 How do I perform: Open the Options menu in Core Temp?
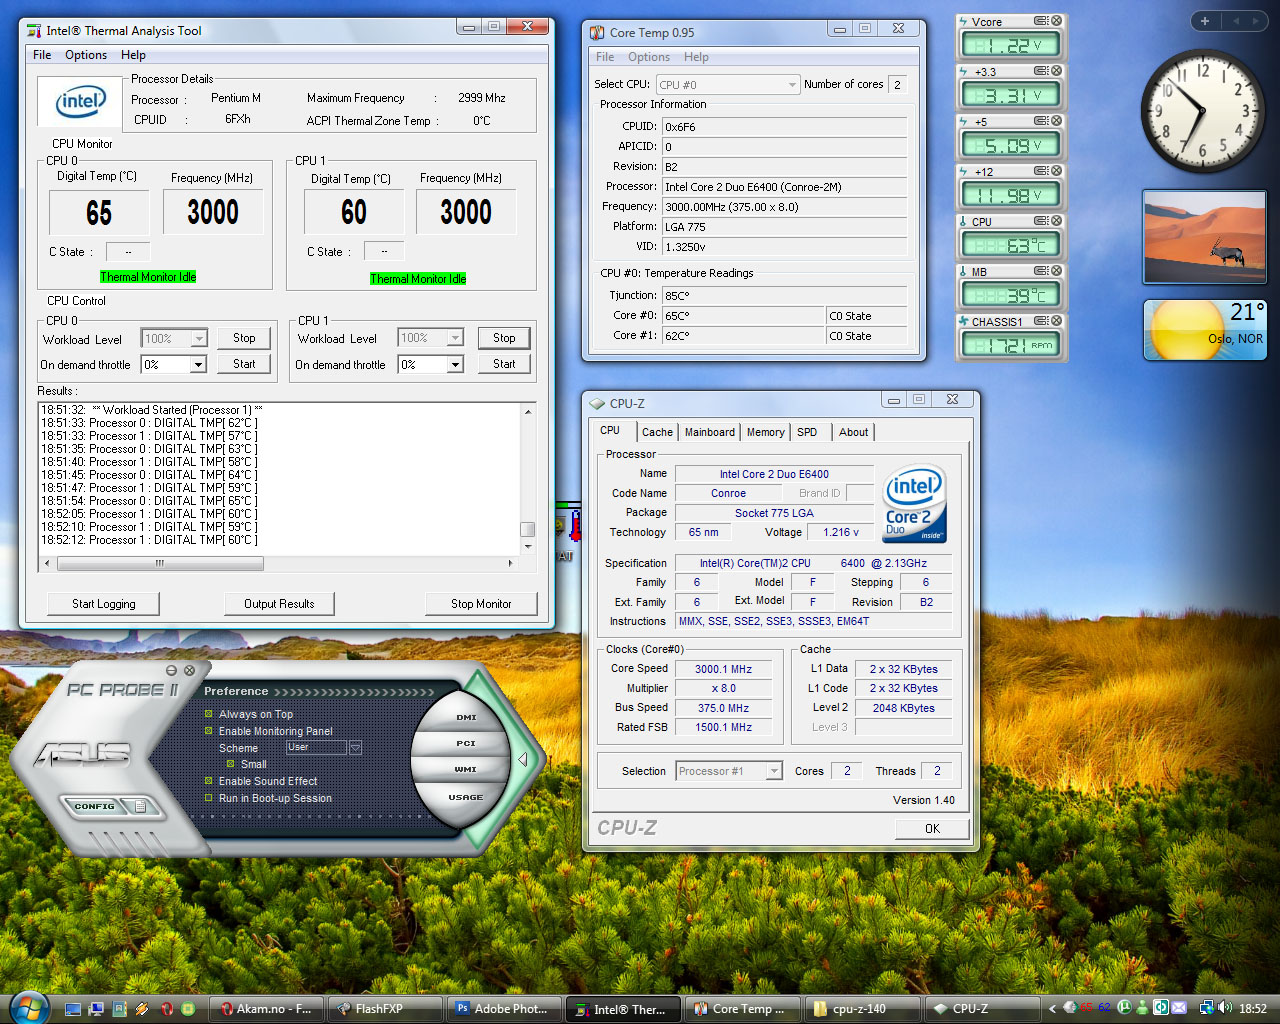[649, 57]
